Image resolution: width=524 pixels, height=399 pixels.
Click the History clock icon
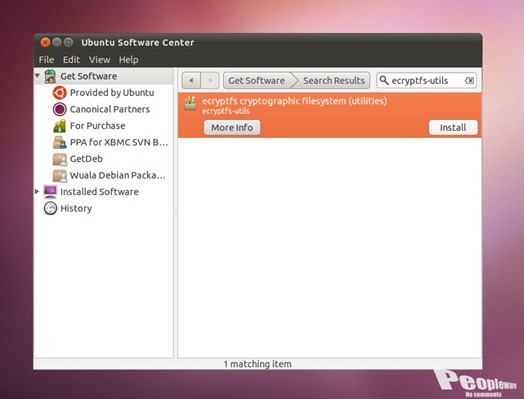[50, 208]
